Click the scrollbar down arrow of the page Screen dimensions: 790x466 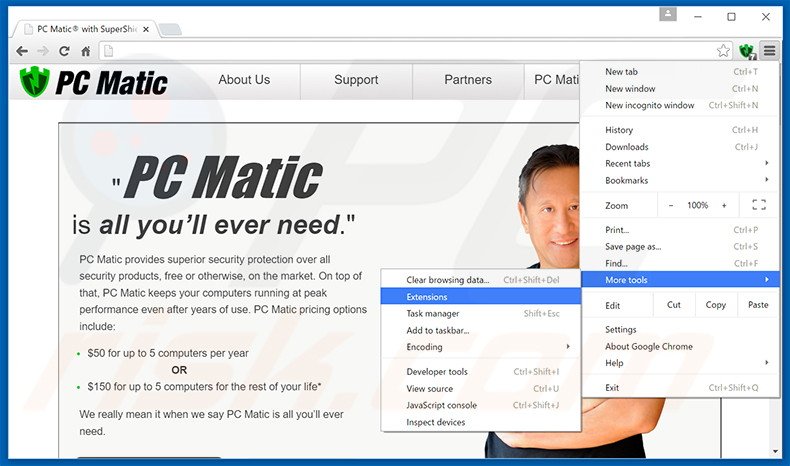point(775,451)
